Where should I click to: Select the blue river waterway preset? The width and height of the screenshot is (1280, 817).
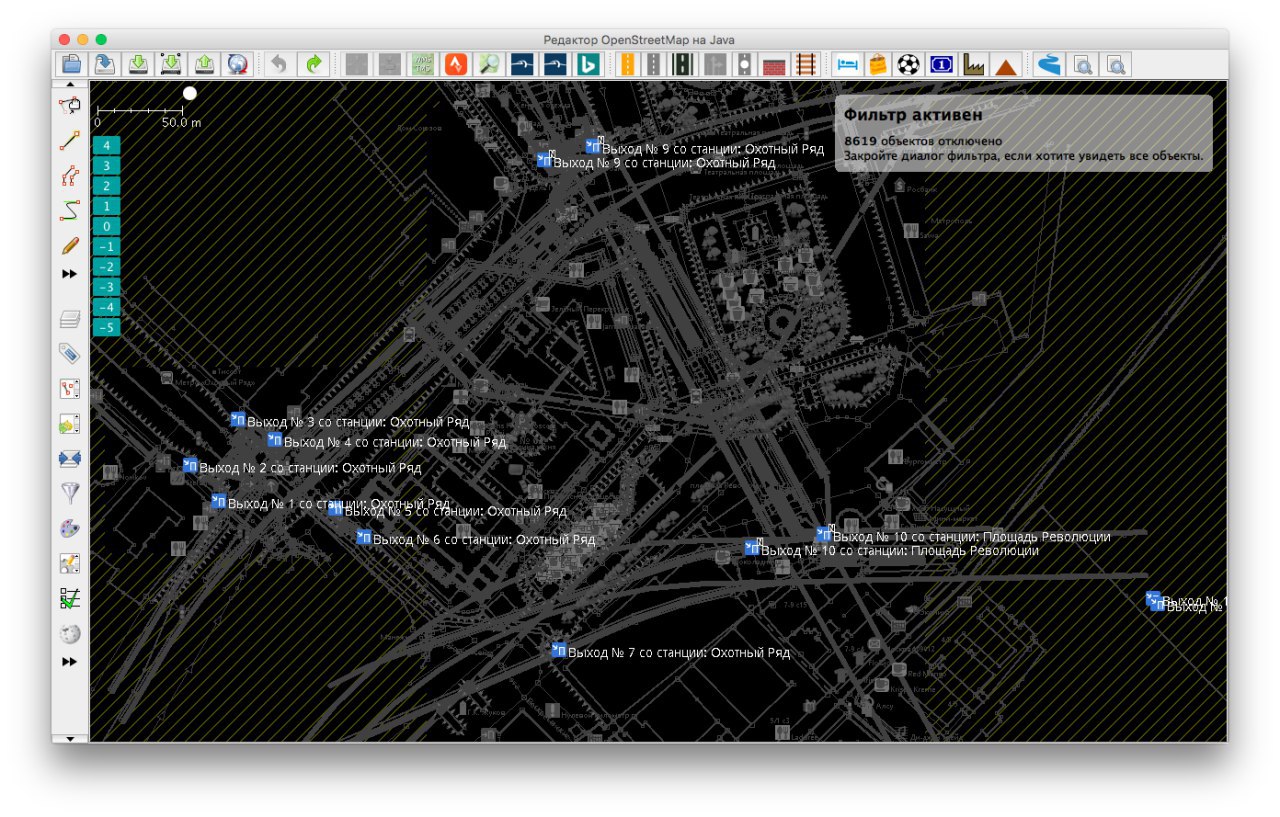1048,65
